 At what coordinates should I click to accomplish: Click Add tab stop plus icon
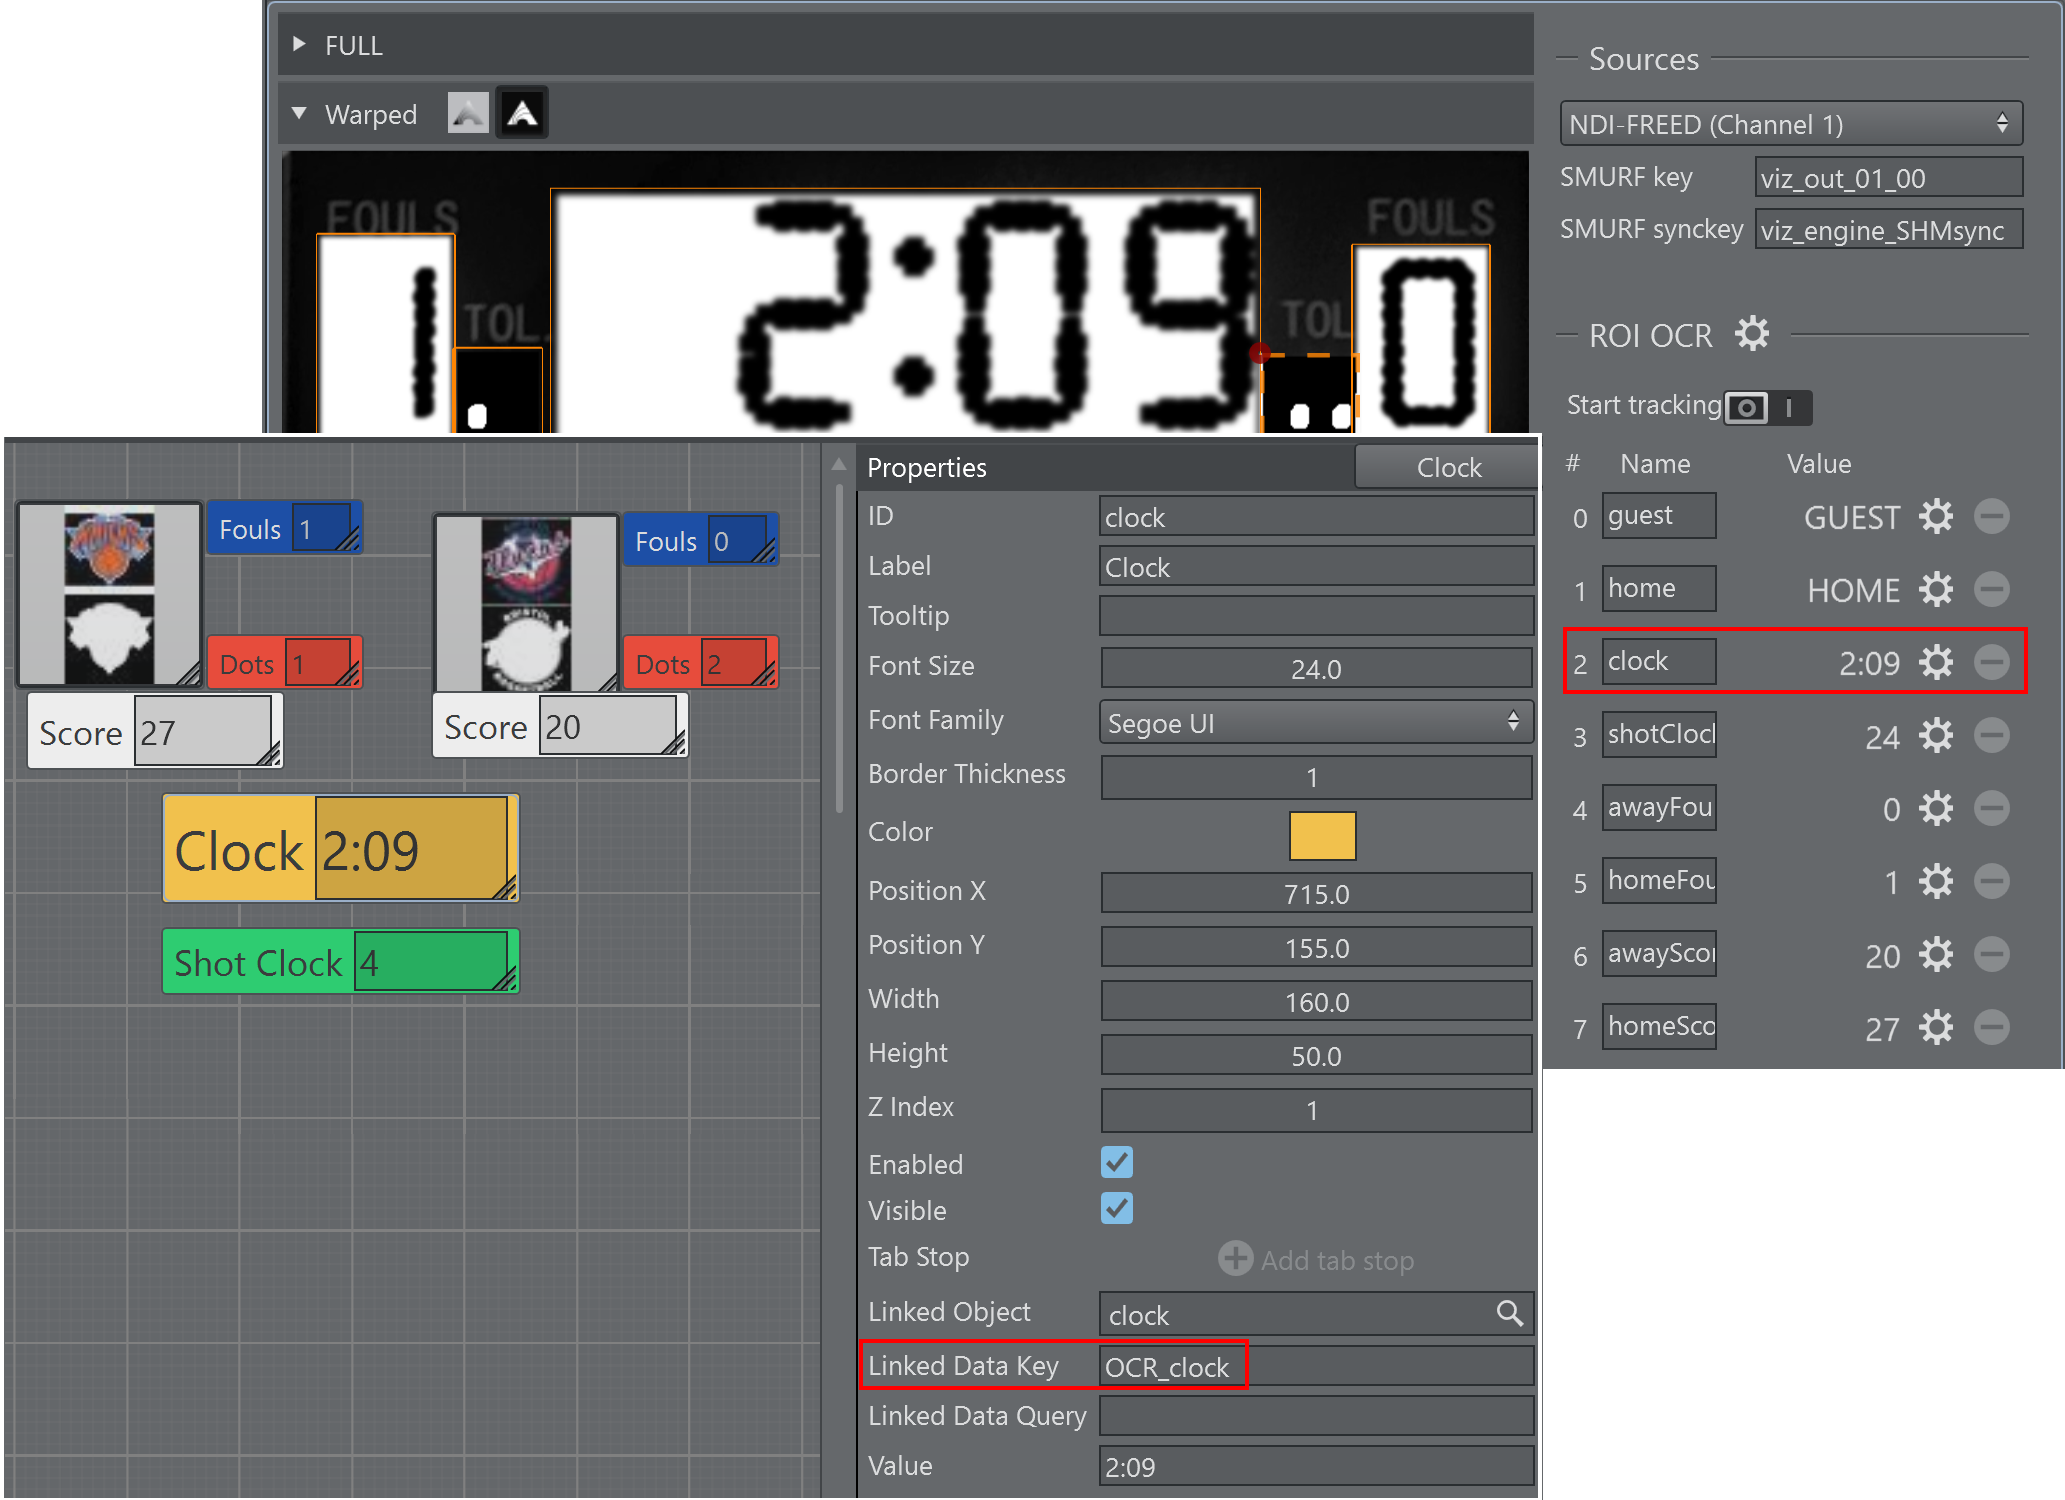pos(1236,1259)
